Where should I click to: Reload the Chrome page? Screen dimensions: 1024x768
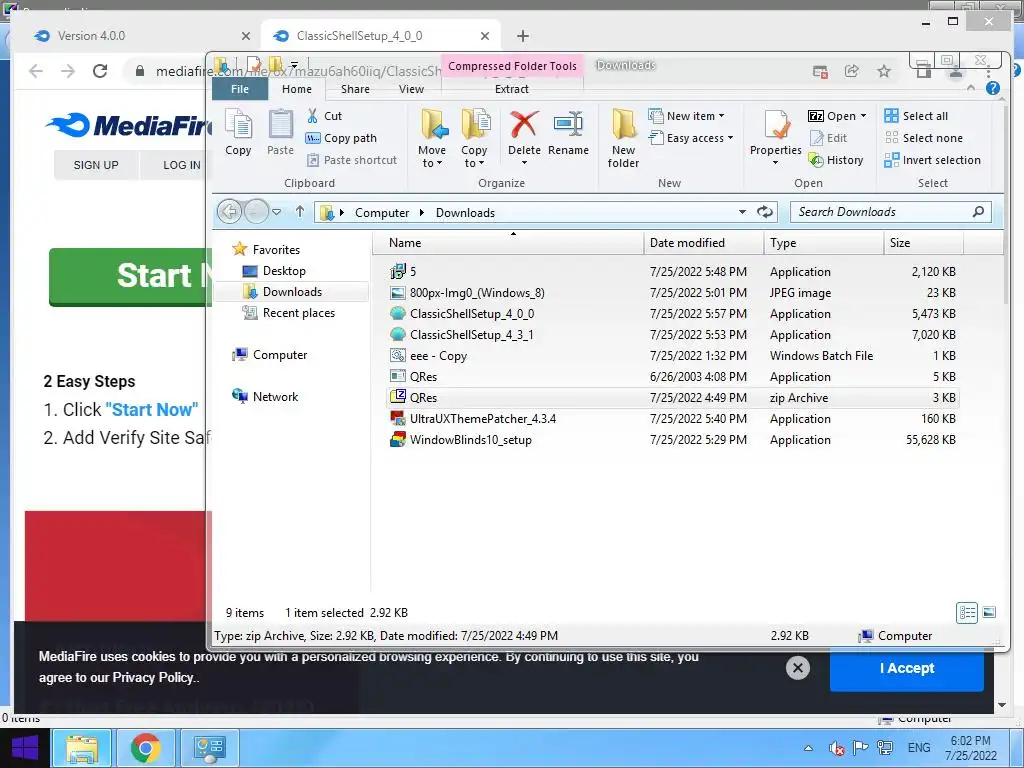[100, 71]
